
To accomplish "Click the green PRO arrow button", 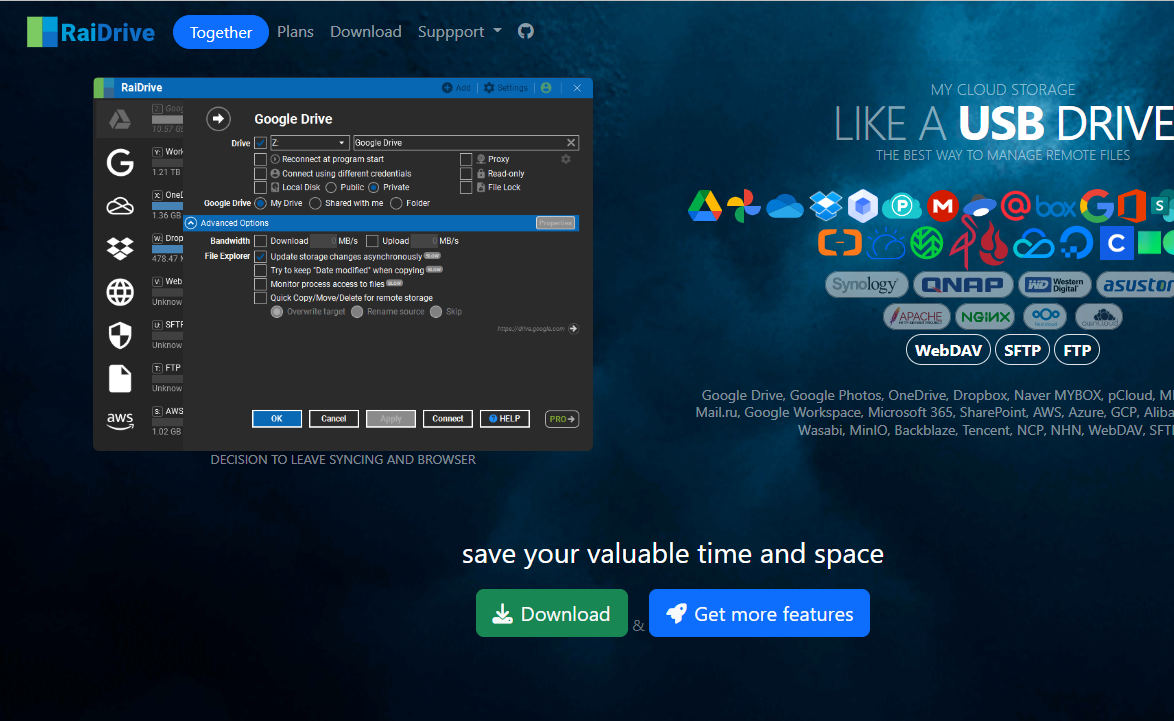I will click(562, 419).
